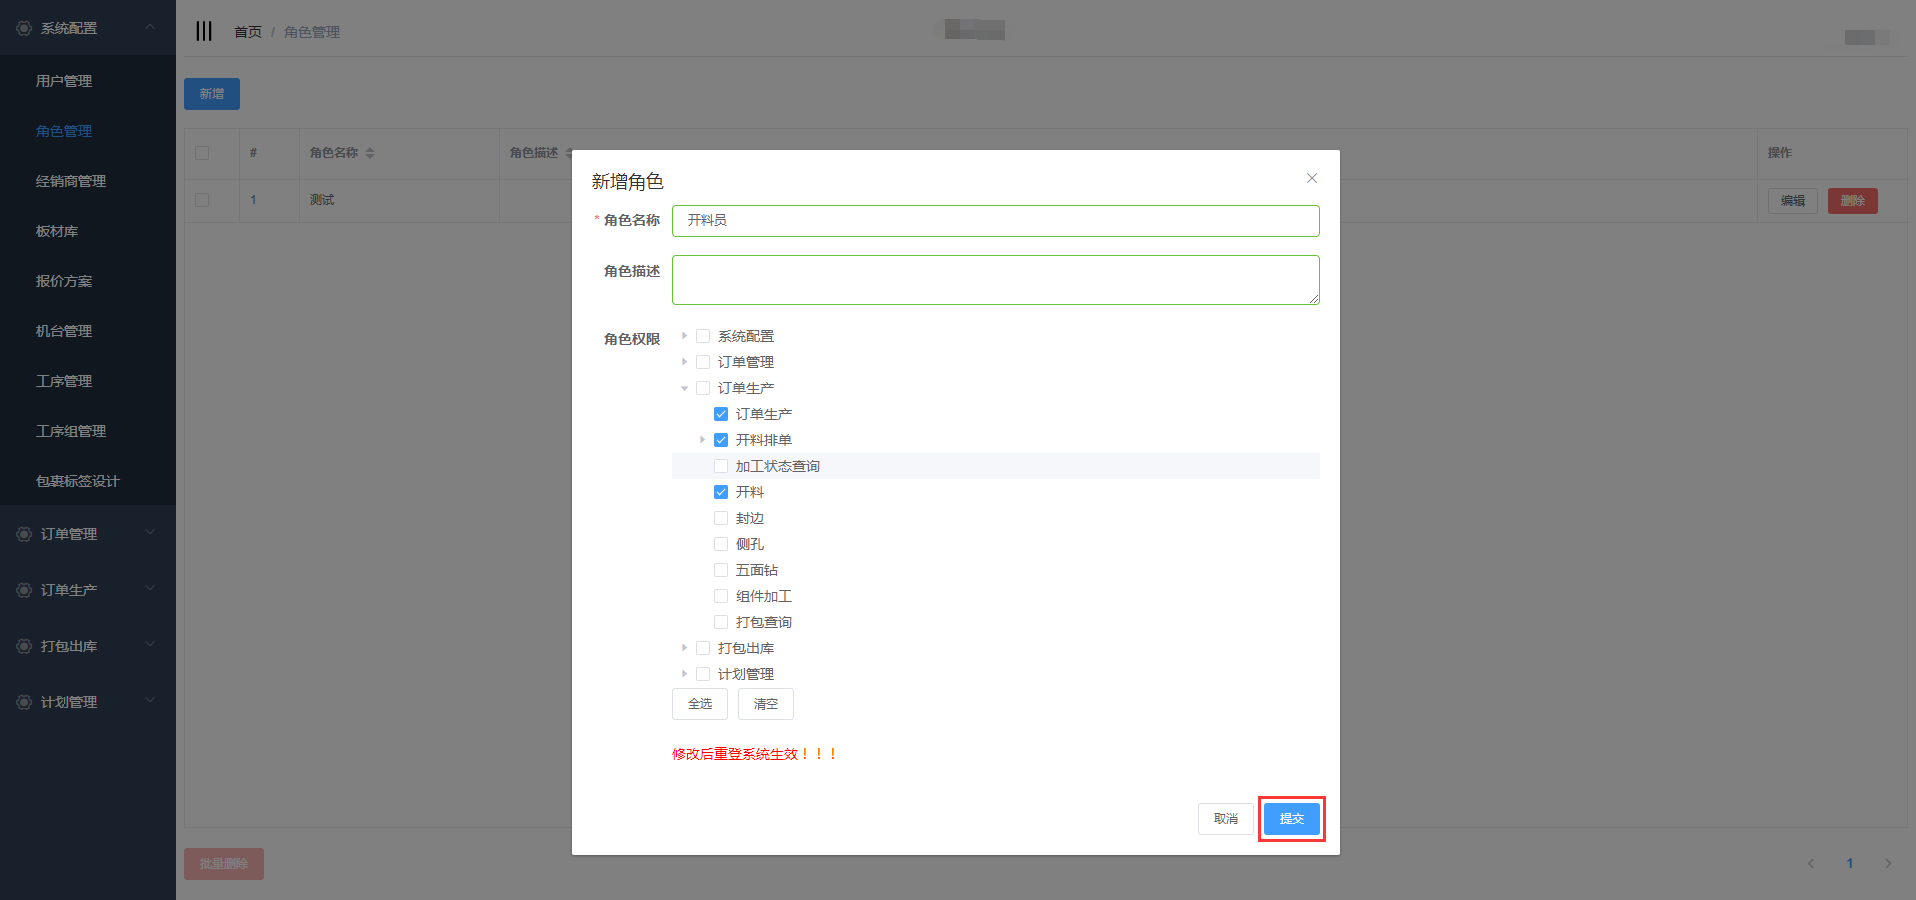The image size is (1916, 900).
Task: Click the 订单管理 sidebar gear icon
Action: [24, 534]
